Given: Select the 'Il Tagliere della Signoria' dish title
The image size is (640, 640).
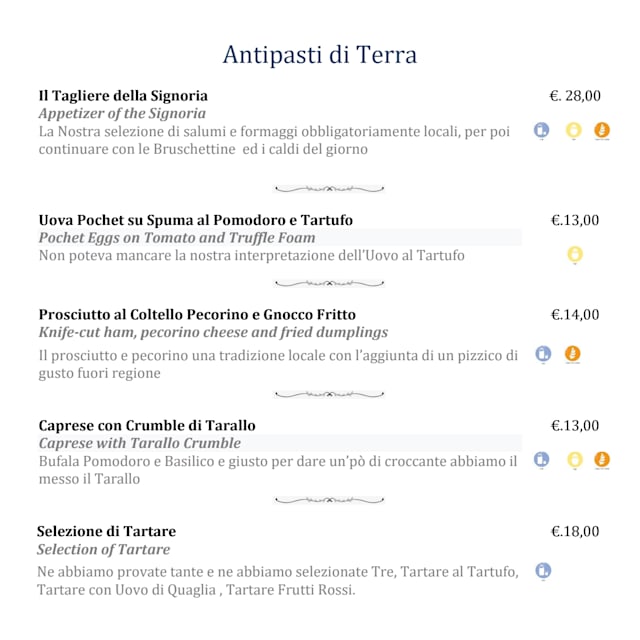Looking at the screenshot, I should pyautogui.click(x=123, y=96).
